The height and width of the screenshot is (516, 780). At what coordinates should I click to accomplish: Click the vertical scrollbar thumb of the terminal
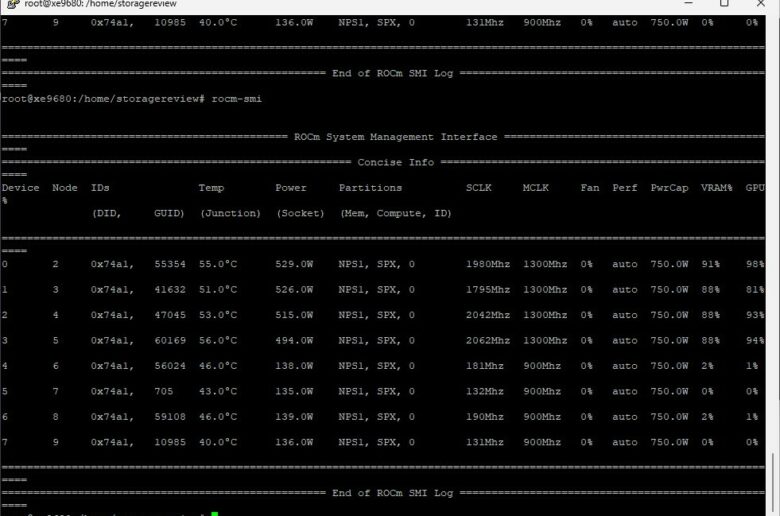coord(773,484)
